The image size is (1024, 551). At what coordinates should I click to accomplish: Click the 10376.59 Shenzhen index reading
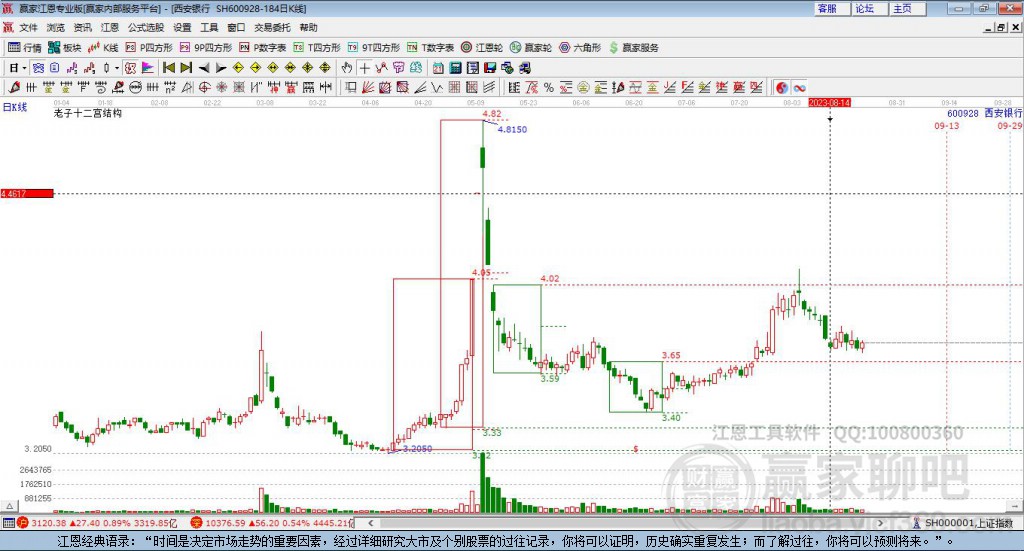pyautogui.click(x=225, y=523)
